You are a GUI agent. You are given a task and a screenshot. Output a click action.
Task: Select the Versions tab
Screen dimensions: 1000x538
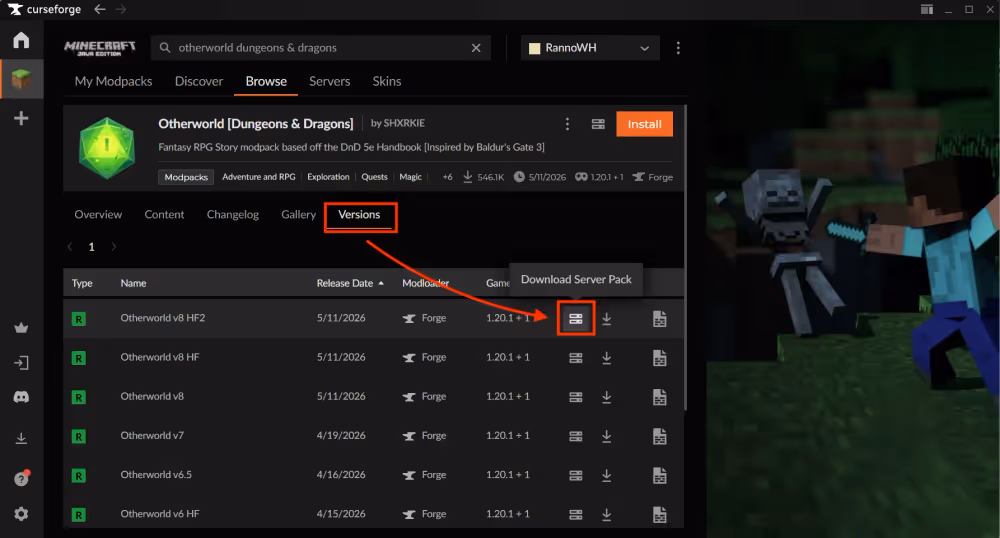click(x=359, y=215)
